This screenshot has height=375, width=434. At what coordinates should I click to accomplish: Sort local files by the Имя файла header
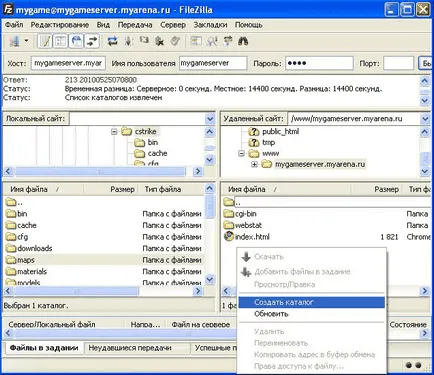(x=43, y=189)
